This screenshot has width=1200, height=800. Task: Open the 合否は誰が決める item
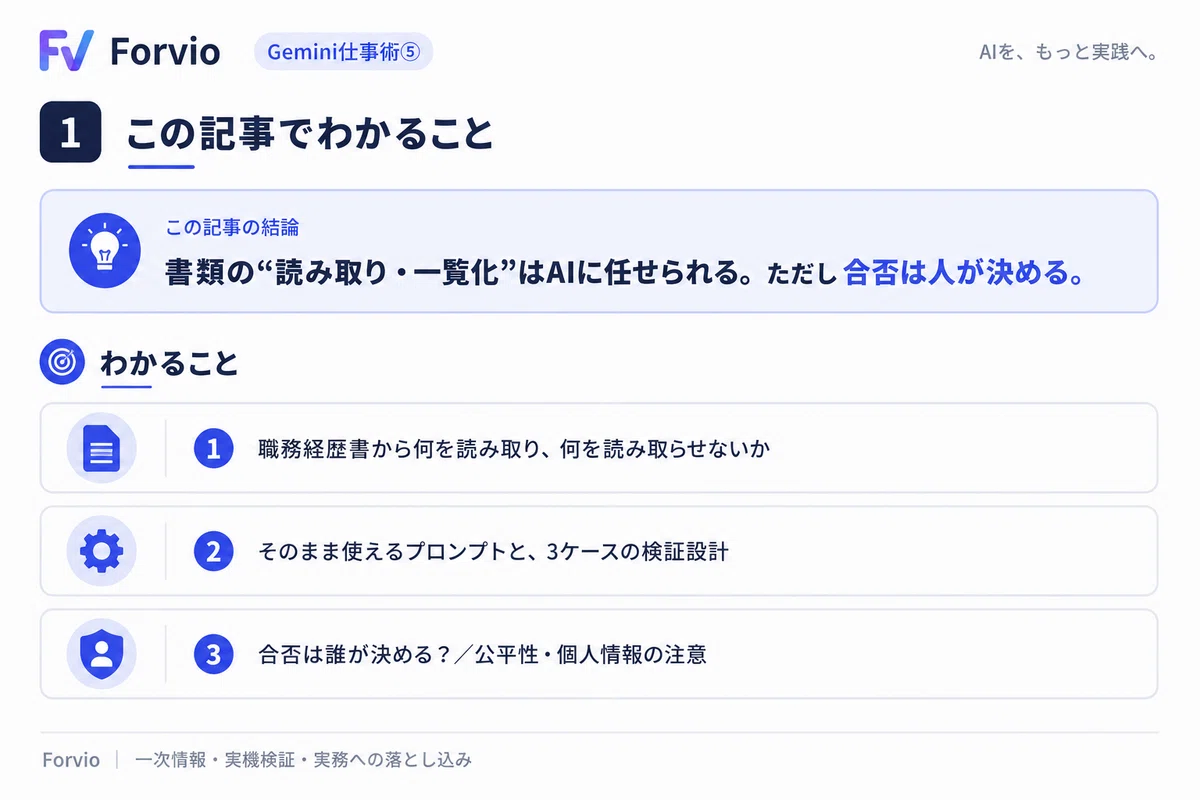pyautogui.click(x=599, y=654)
